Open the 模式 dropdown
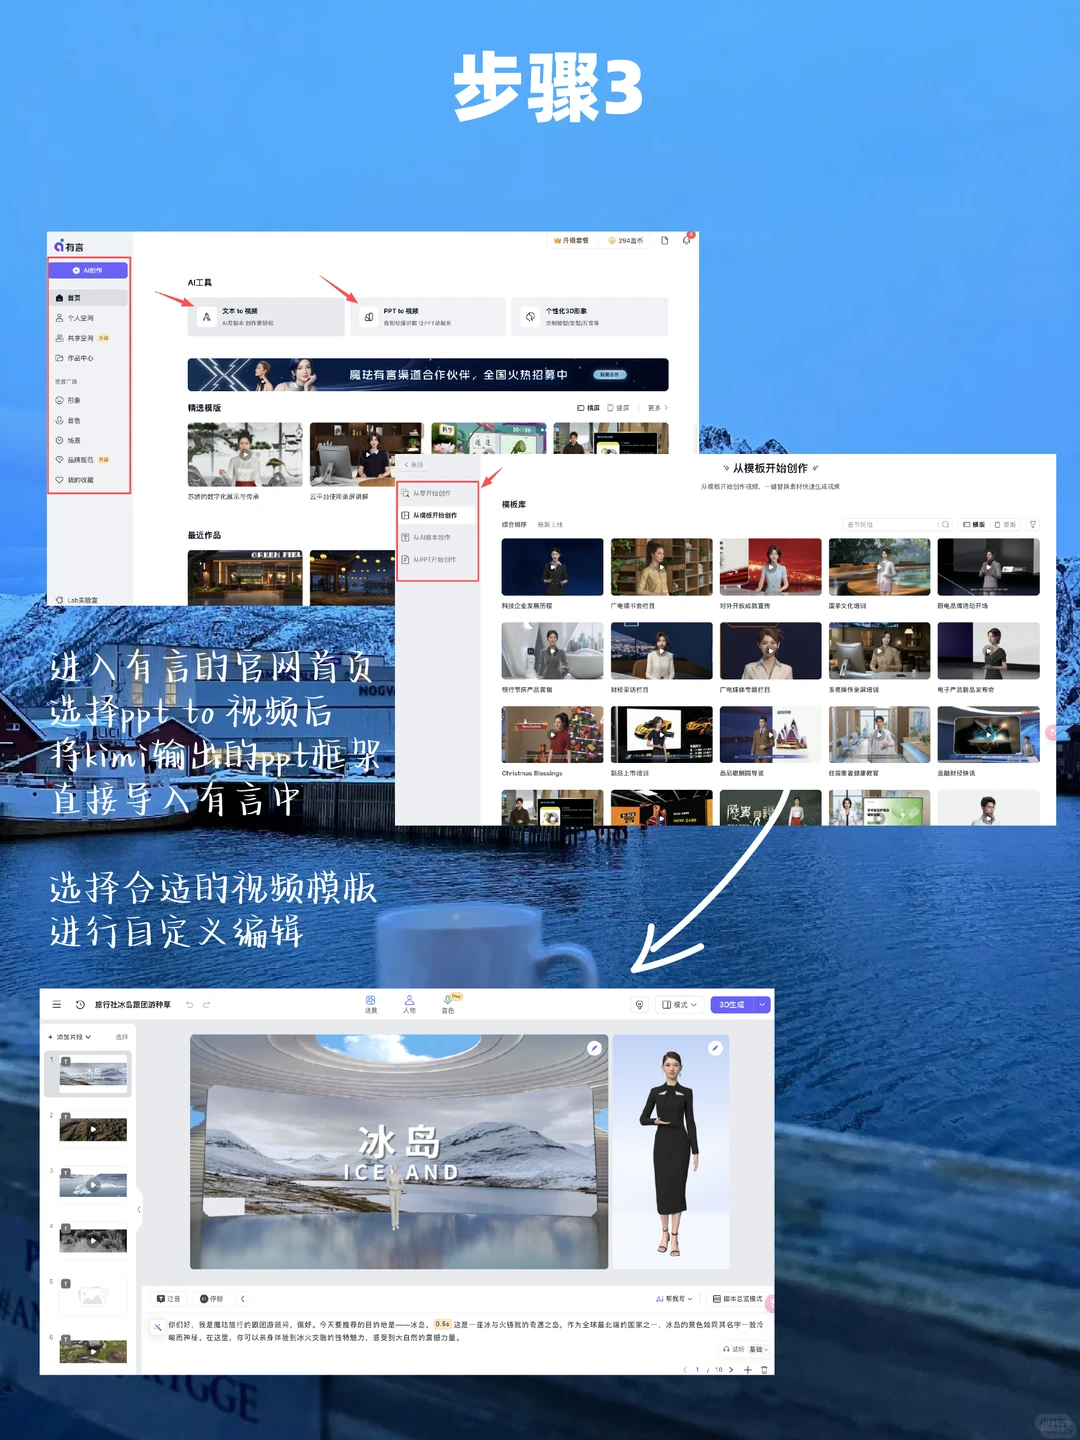This screenshot has height=1440, width=1080. coord(679,1004)
